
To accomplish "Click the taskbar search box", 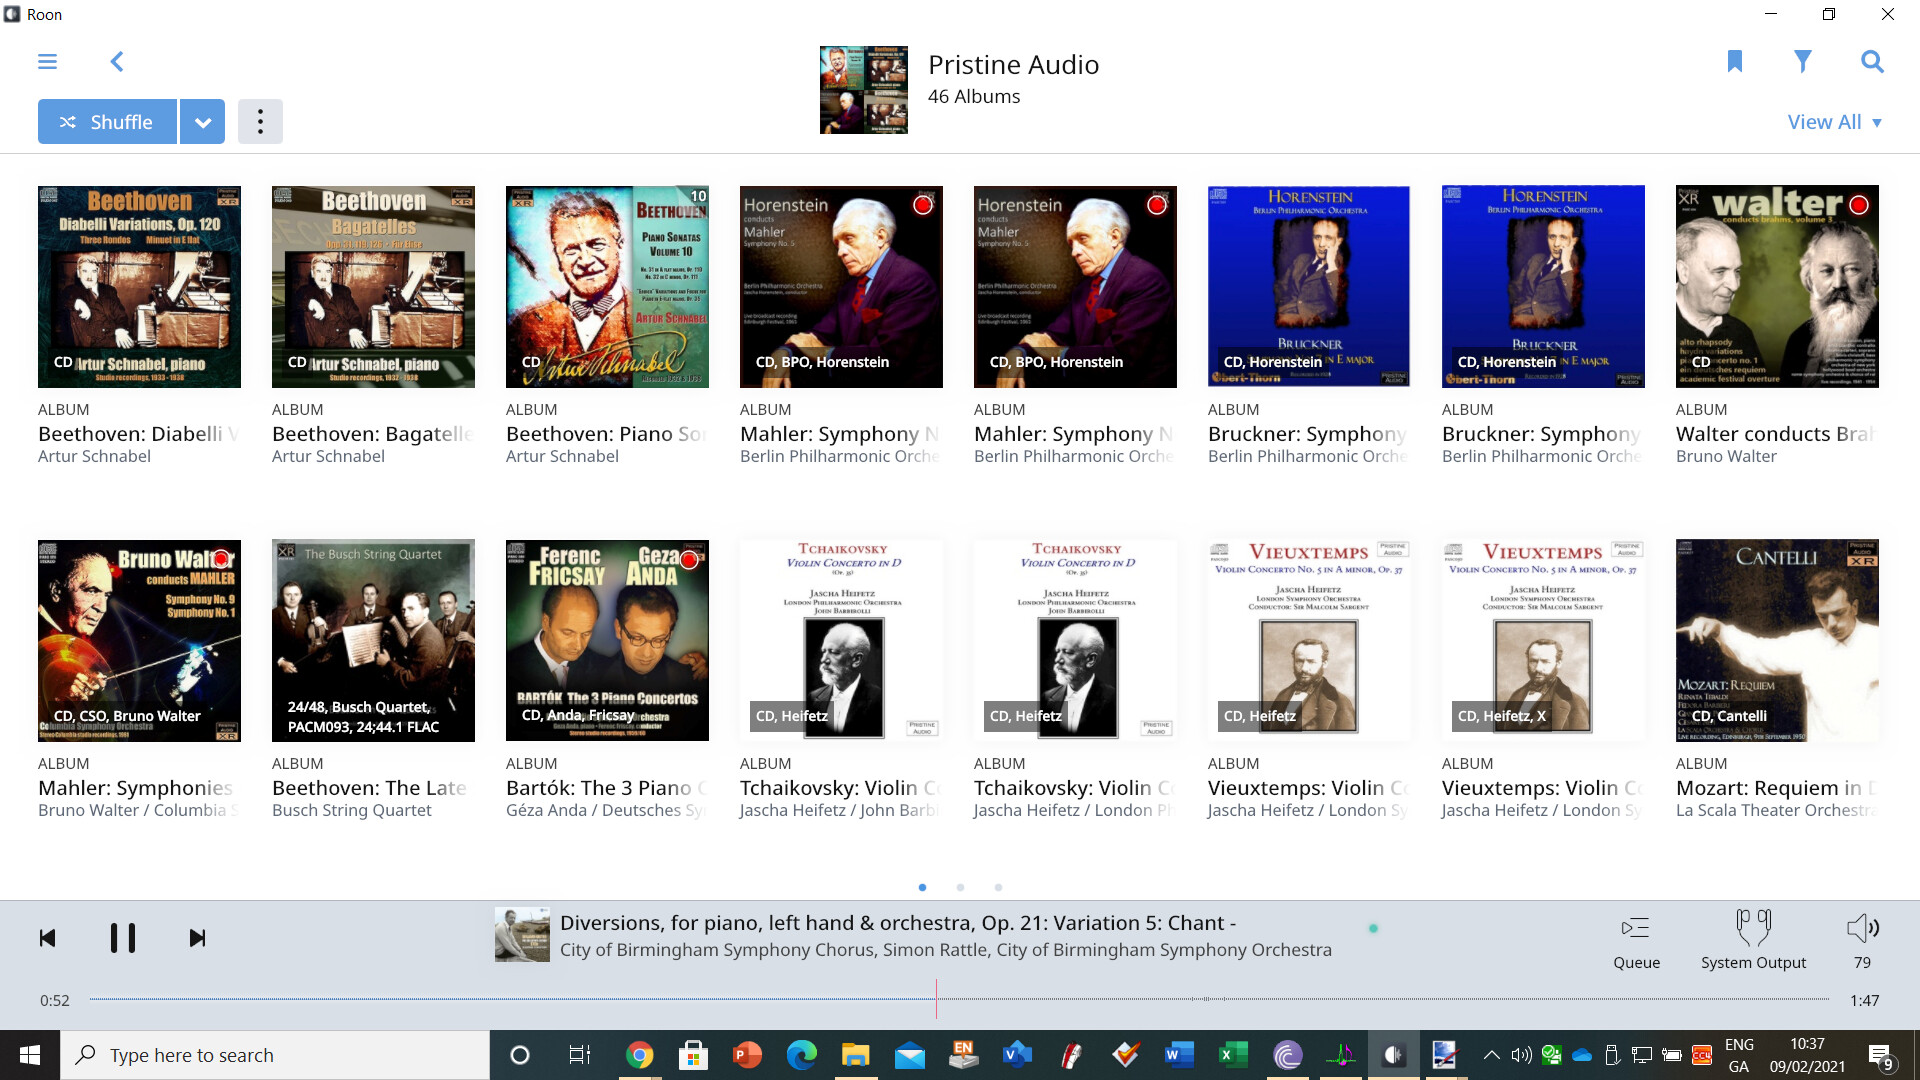I will 275,1055.
